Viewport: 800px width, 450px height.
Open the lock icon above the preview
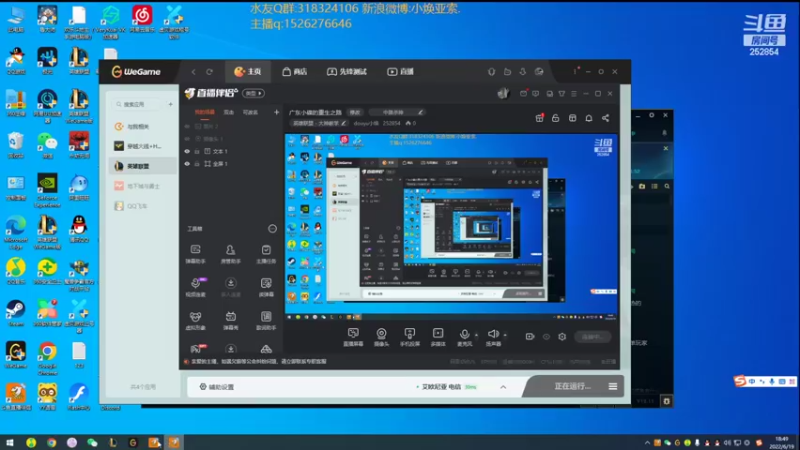click(556, 118)
